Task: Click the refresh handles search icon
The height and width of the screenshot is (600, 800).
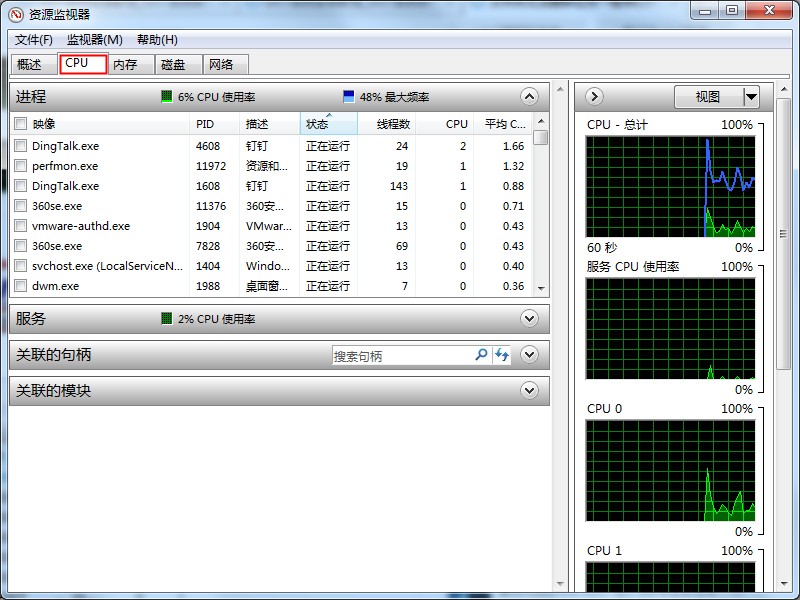Action: (x=502, y=355)
